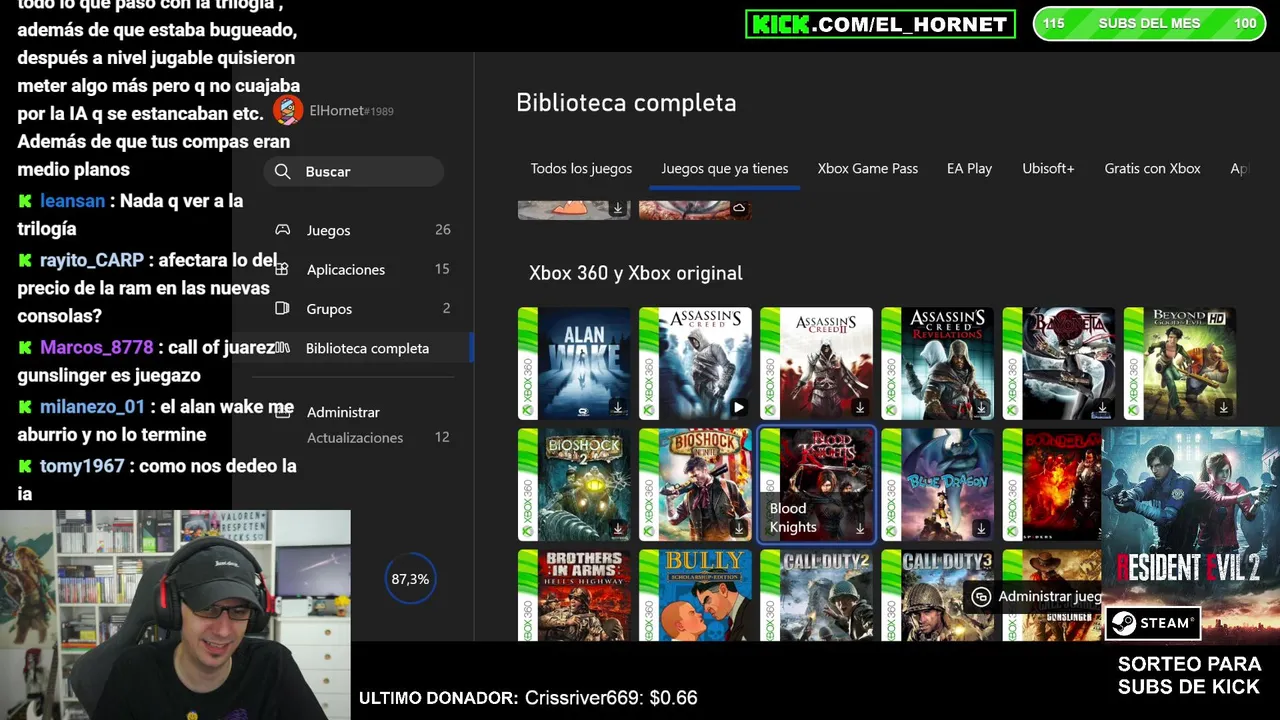The height and width of the screenshot is (720, 1280).
Task: Click the download icon on the BioShock Infinite tile
Action: (x=739, y=529)
